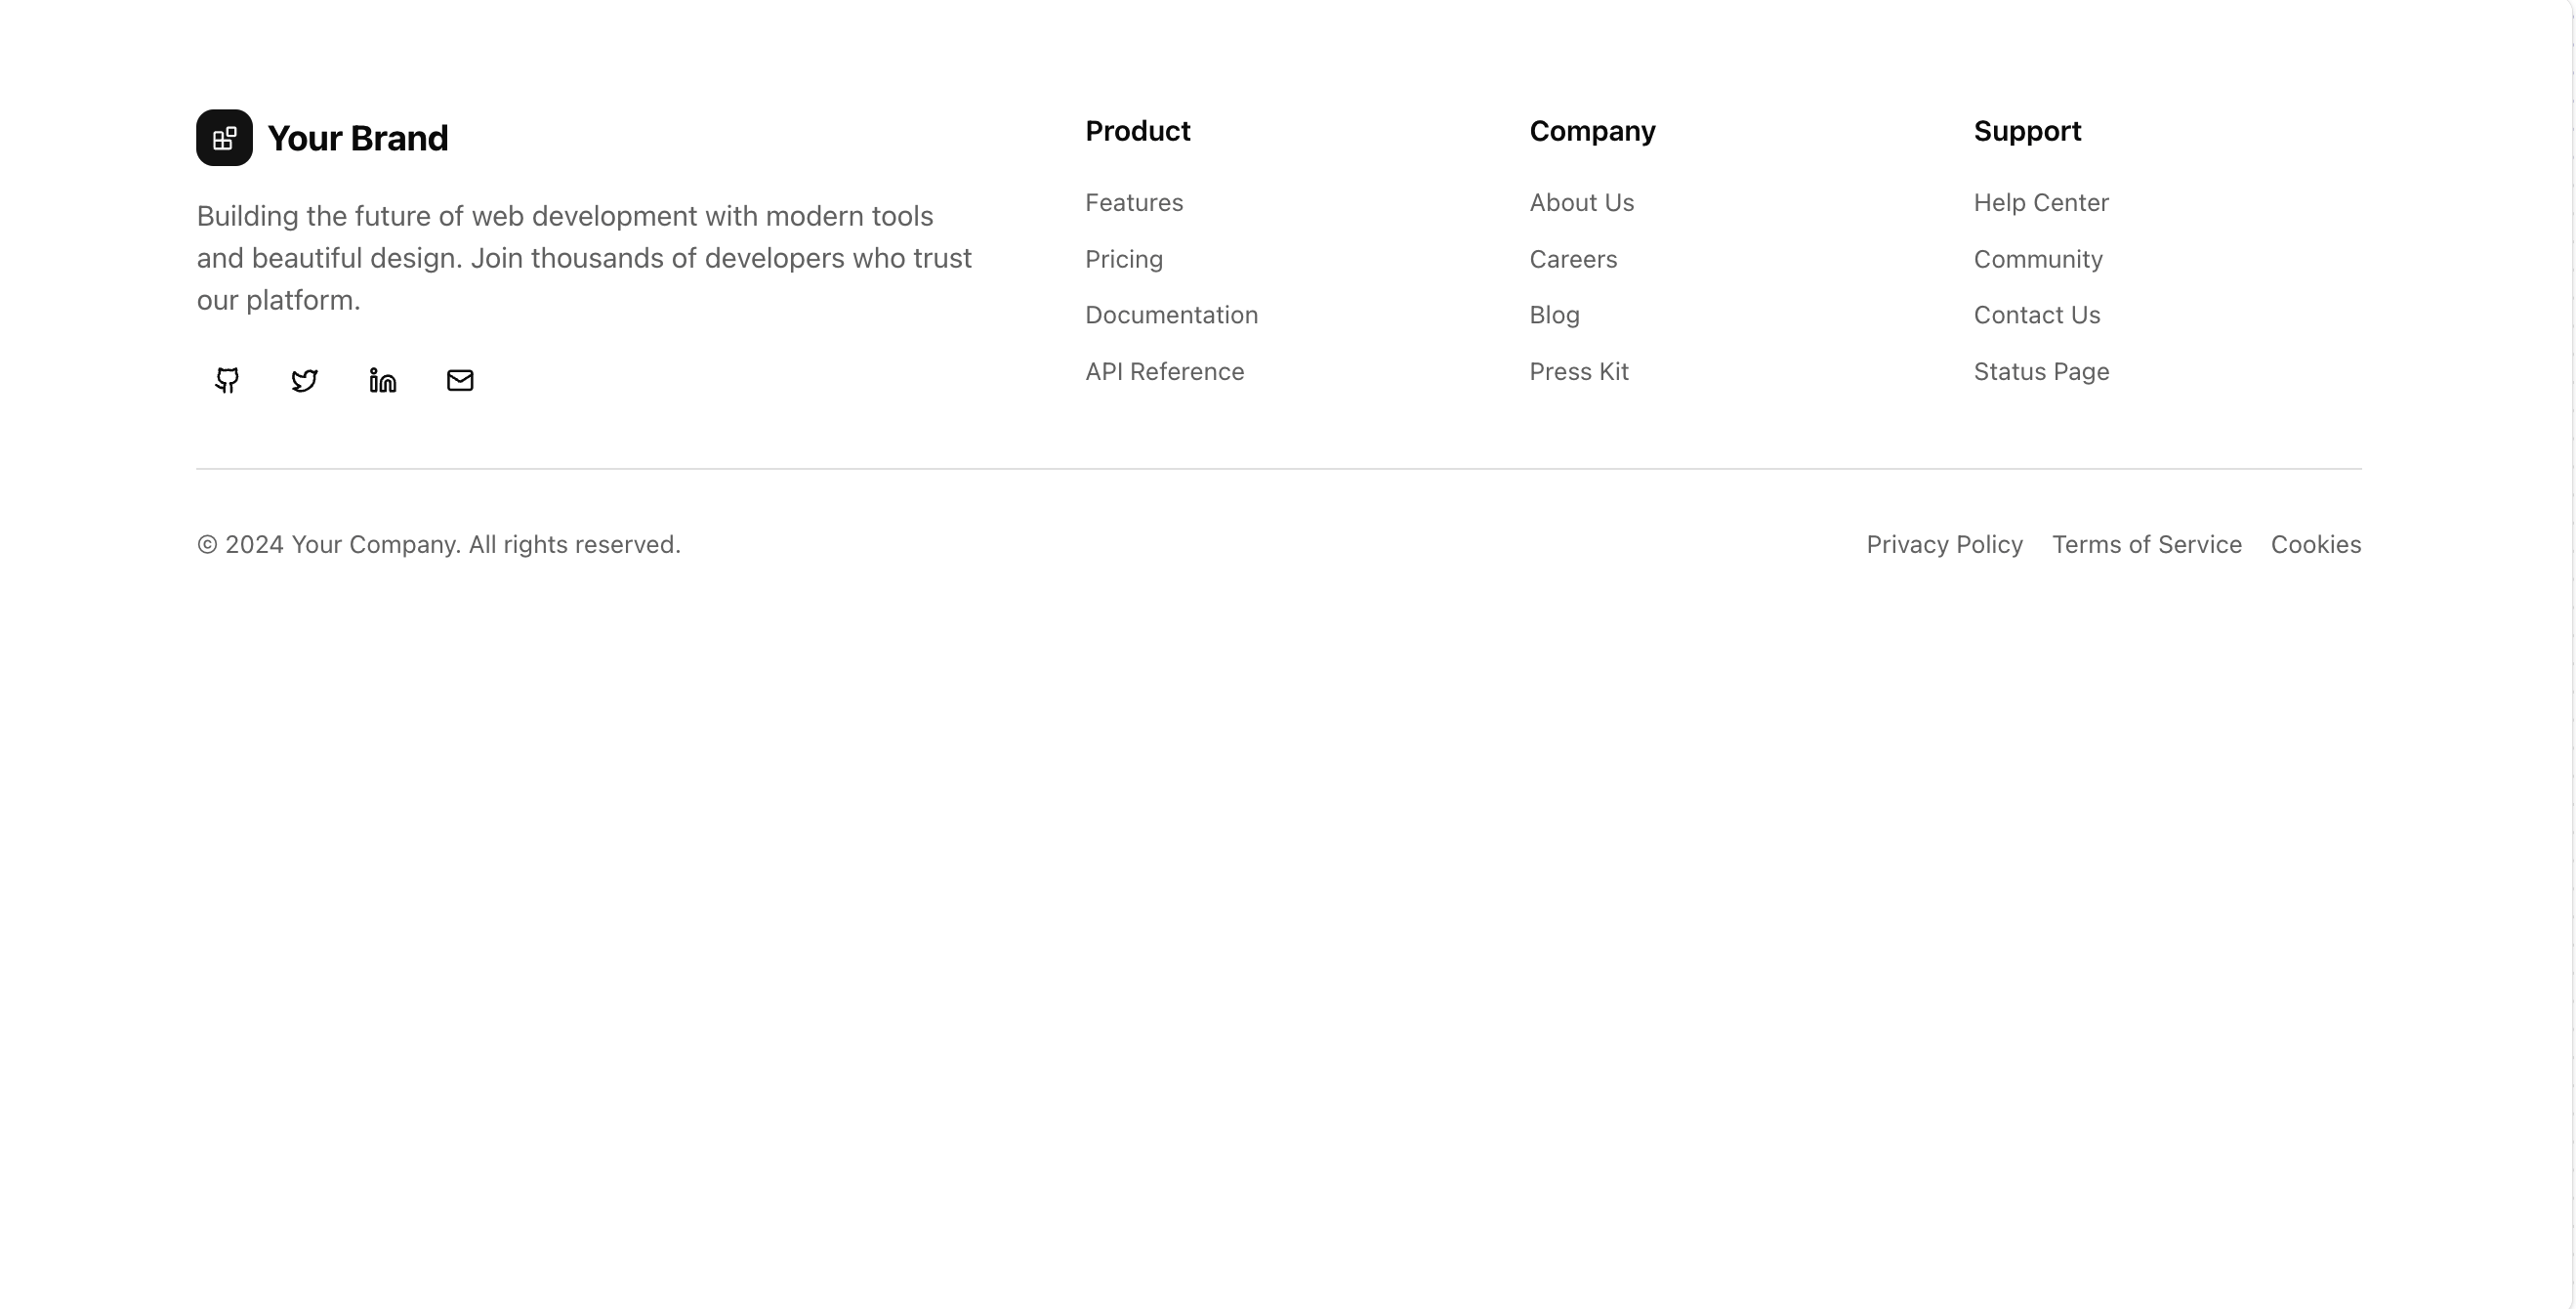Open the Twitter bird icon
Image resolution: width=2576 pixels, height=1309 pixels.
[x=305, y=380]
